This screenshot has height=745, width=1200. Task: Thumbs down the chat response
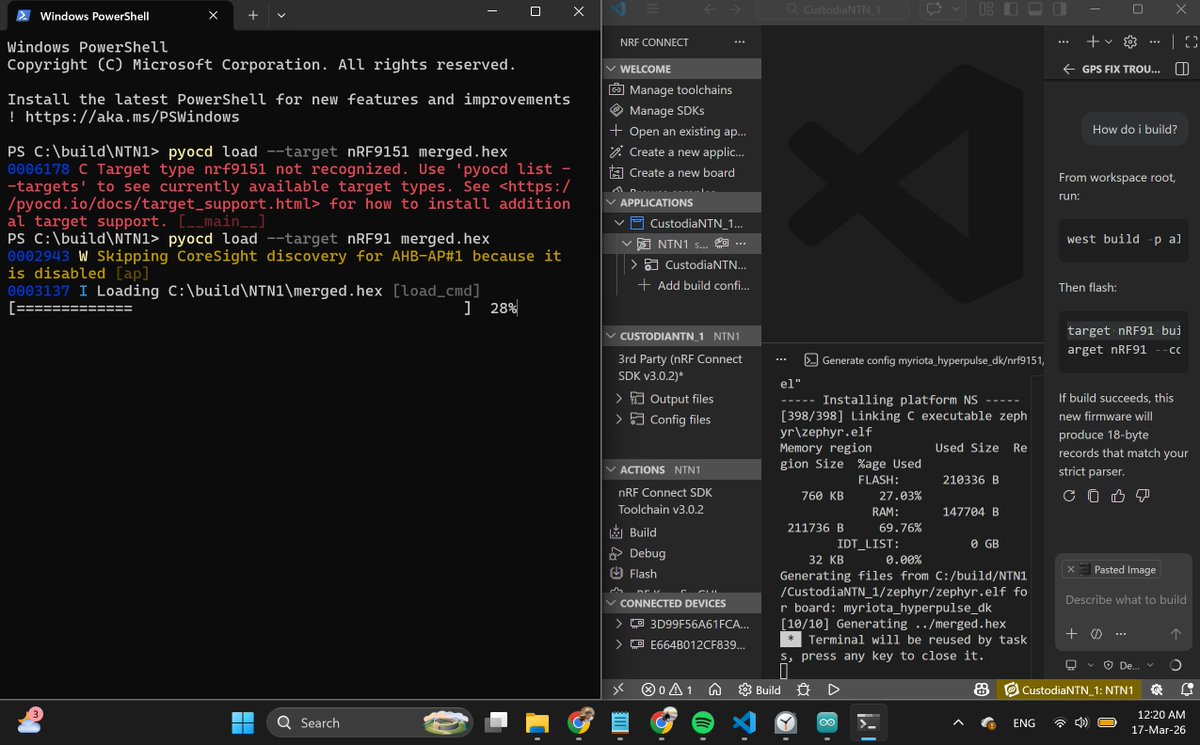click(1143, 496)
